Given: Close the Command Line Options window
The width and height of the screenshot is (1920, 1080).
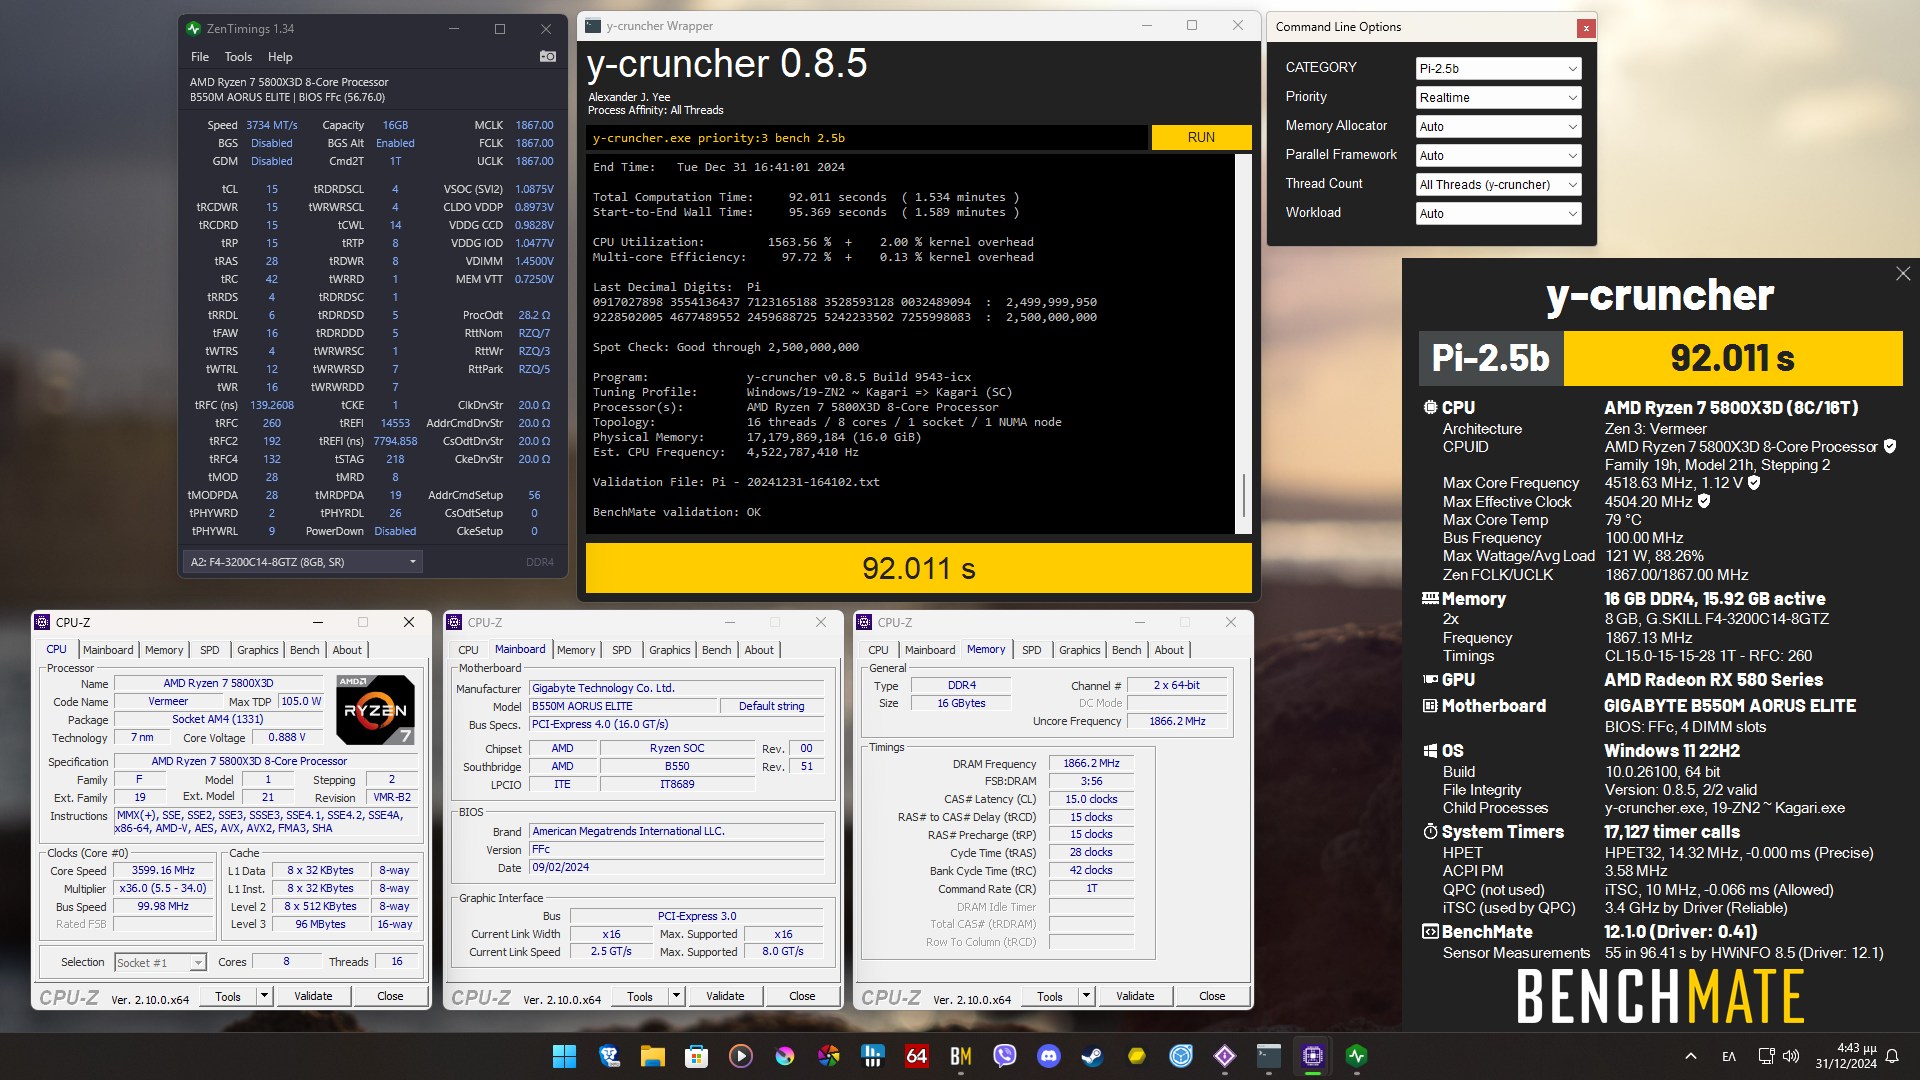Looking at the screenshot, I should tap(1585, 28).
